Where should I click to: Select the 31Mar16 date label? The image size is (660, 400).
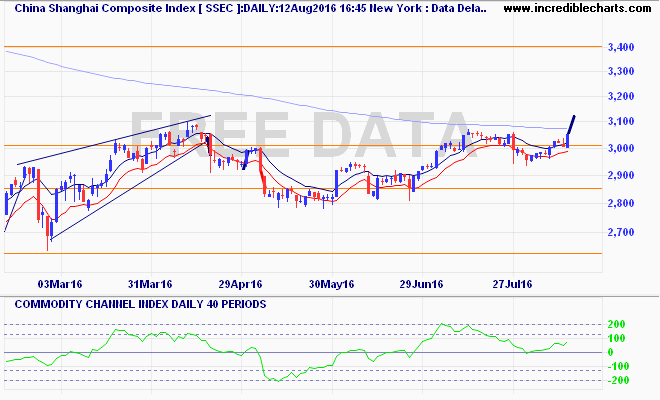(150, 284)
